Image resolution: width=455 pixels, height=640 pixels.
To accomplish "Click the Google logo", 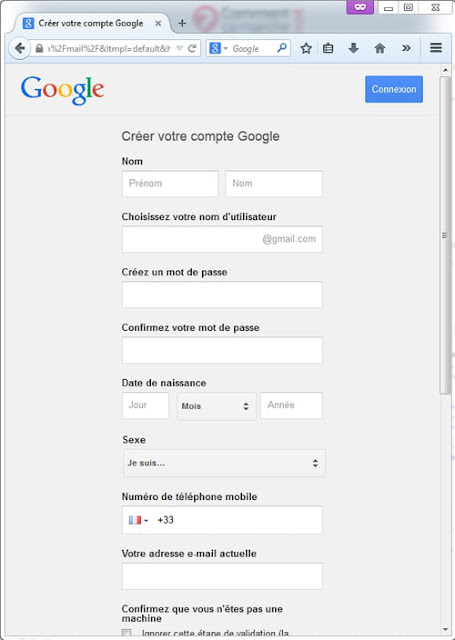I will coord(62,91).
